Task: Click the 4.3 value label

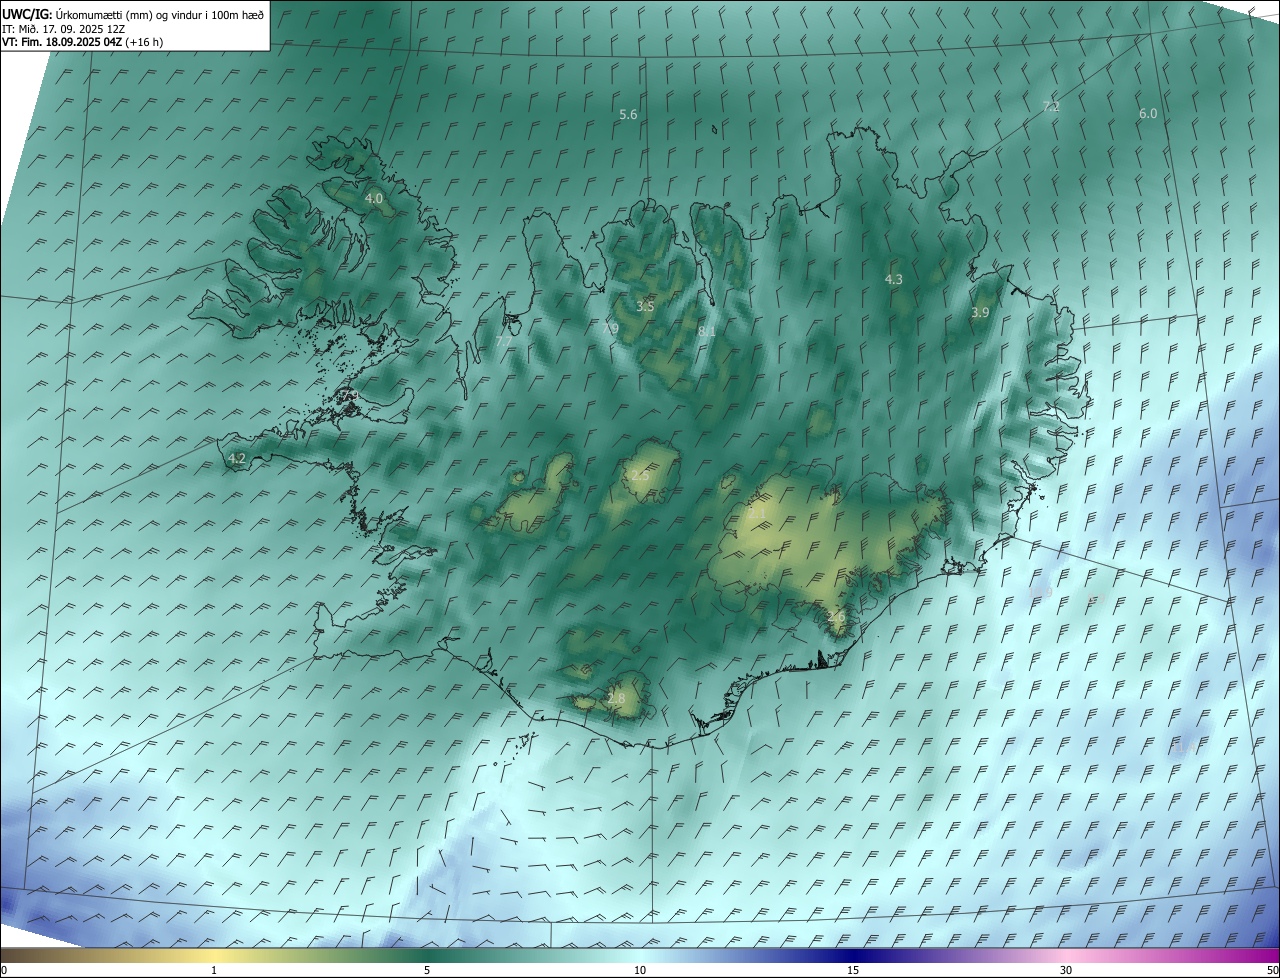Action: coord(894,280)
